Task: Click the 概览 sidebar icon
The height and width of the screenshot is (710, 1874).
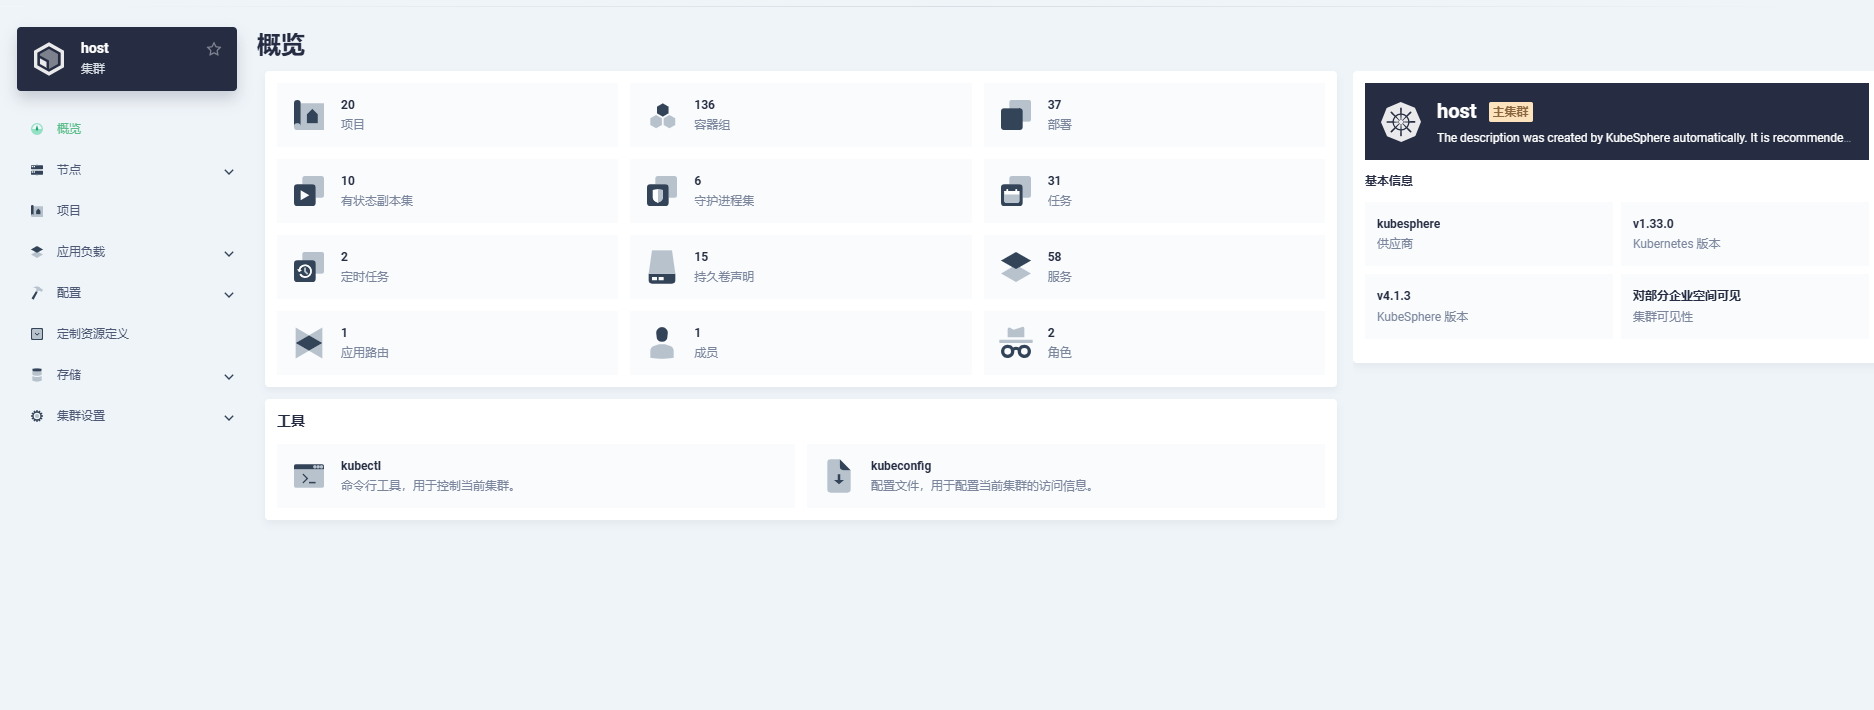Action: coord(37,129)
